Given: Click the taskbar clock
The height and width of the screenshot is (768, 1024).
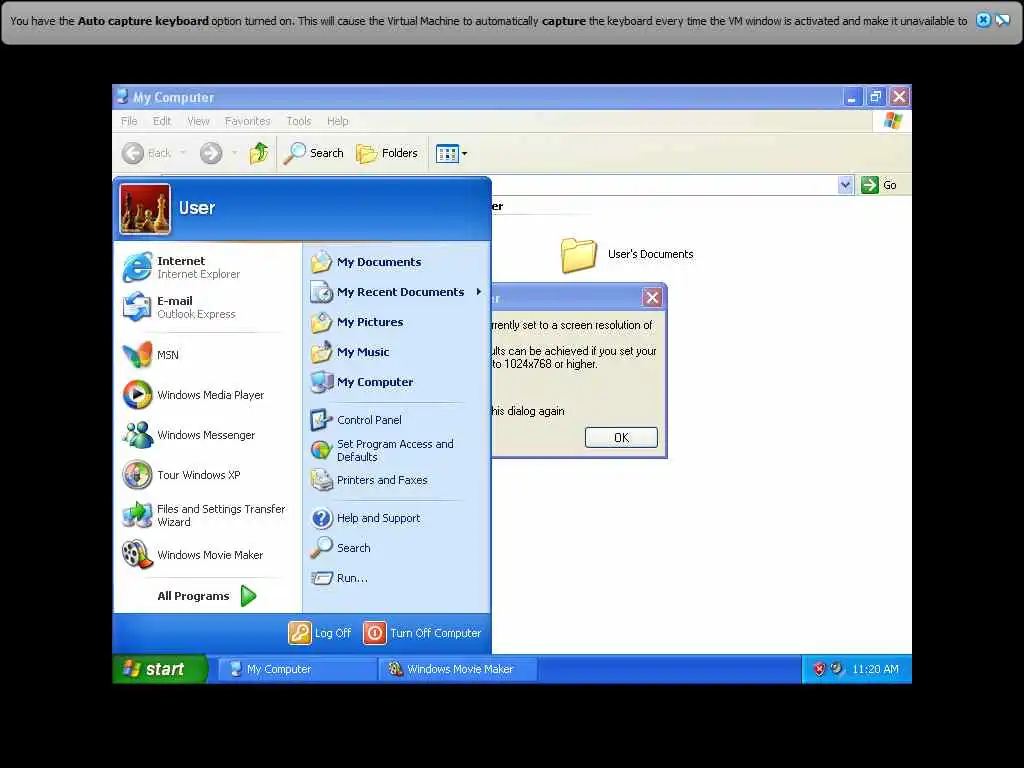Looking at the screenshot, I should 875,669.
